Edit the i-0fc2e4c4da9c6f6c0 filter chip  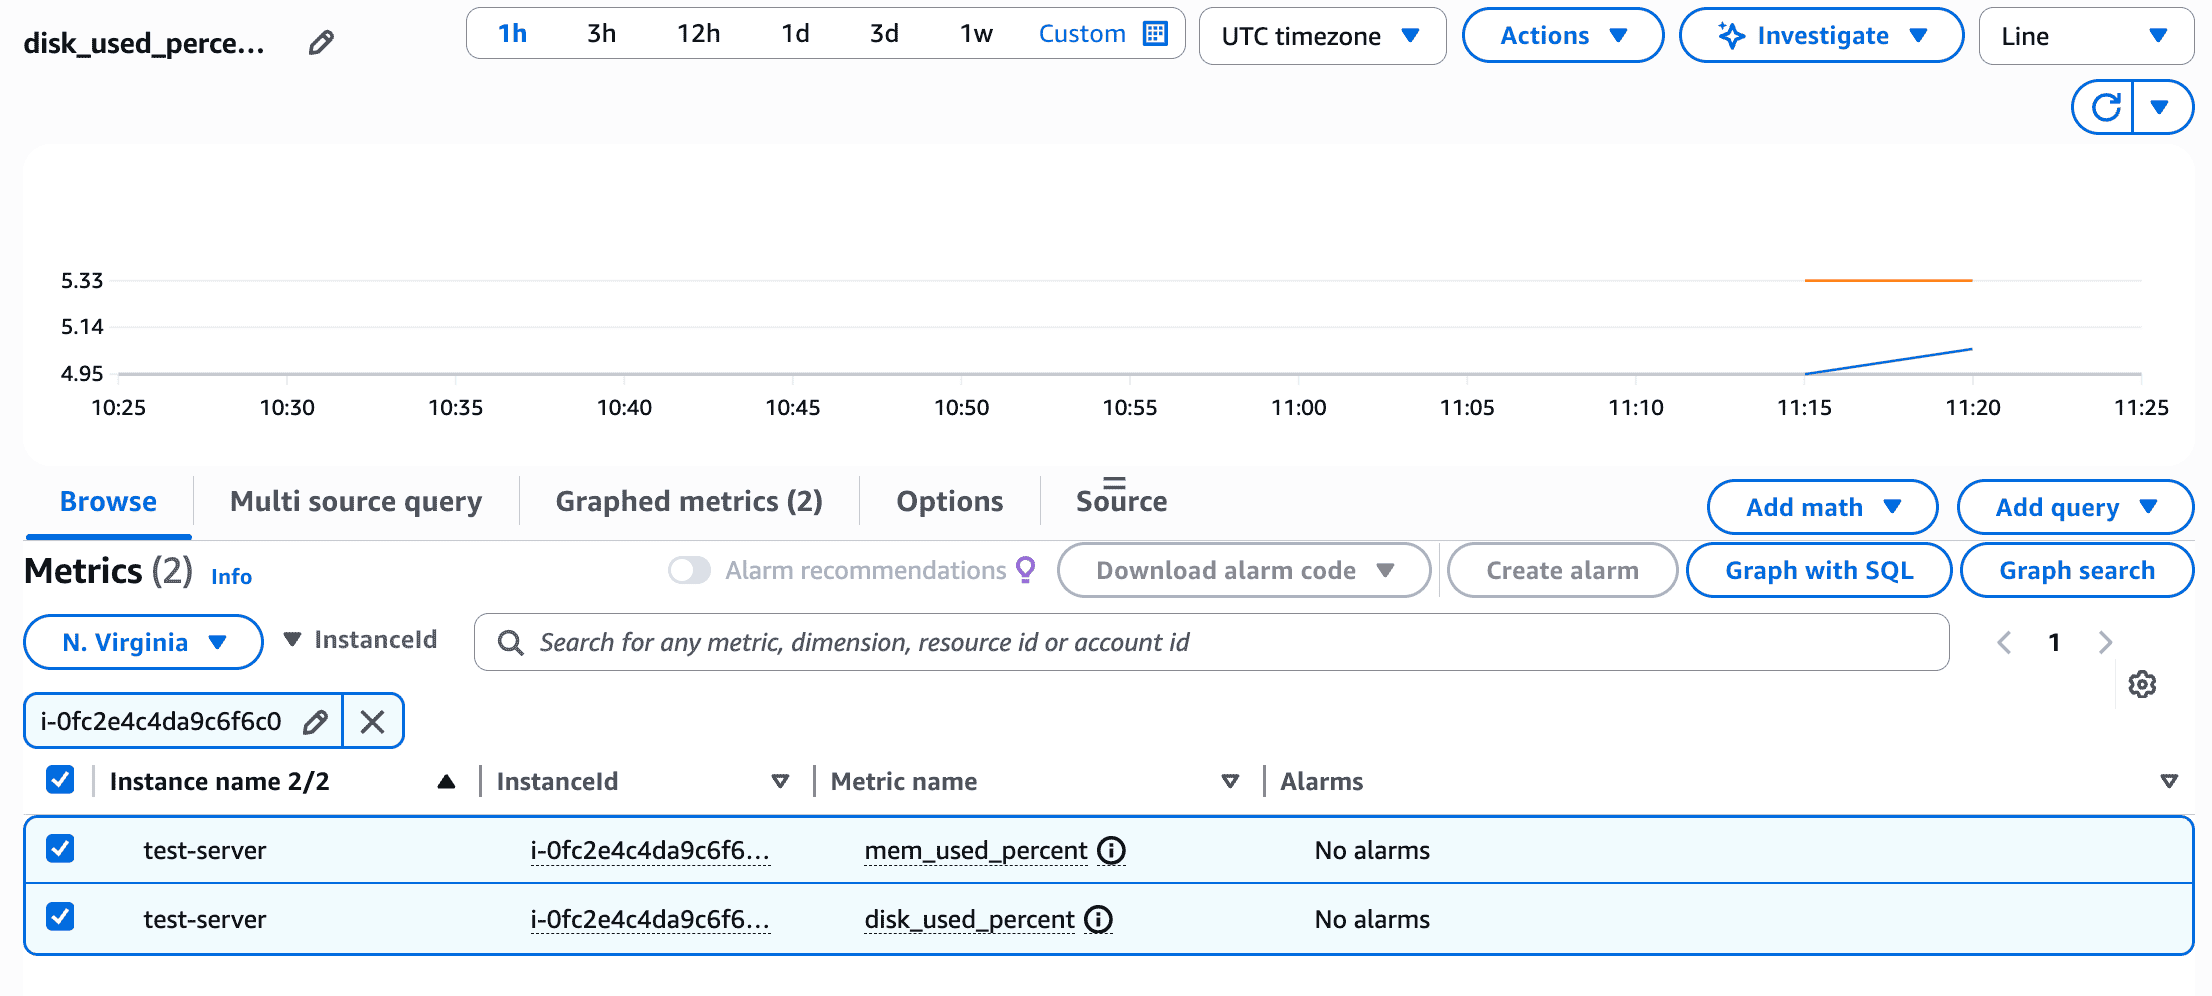315,721
